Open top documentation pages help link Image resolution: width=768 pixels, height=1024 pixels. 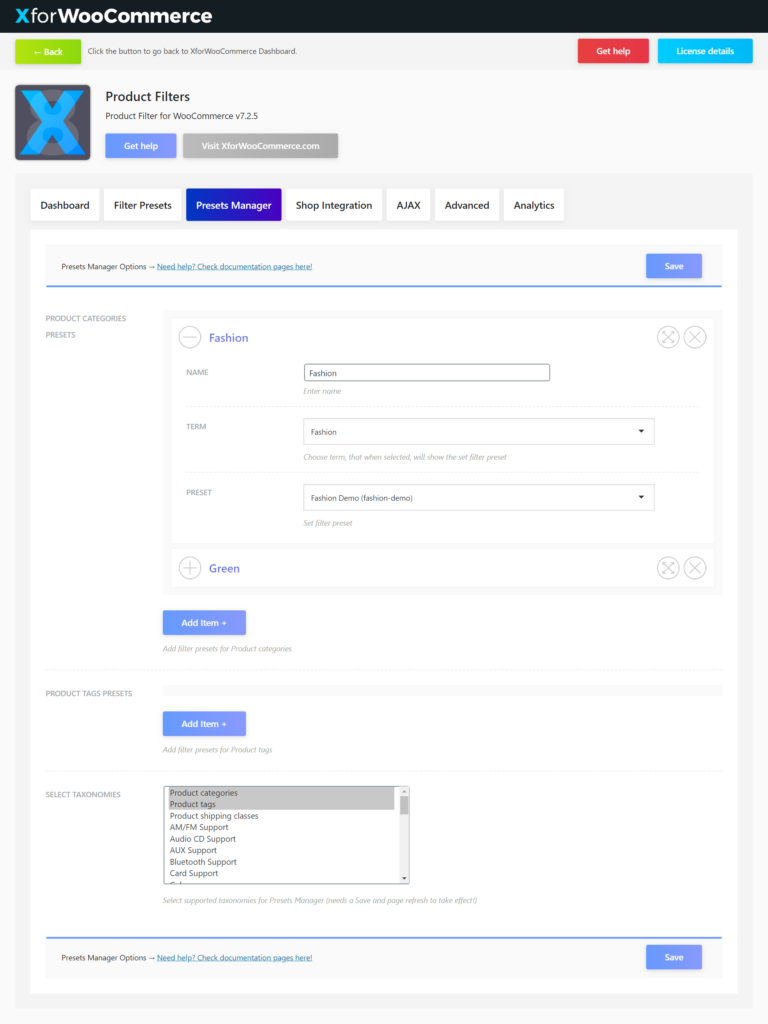(x=234, y=266)
